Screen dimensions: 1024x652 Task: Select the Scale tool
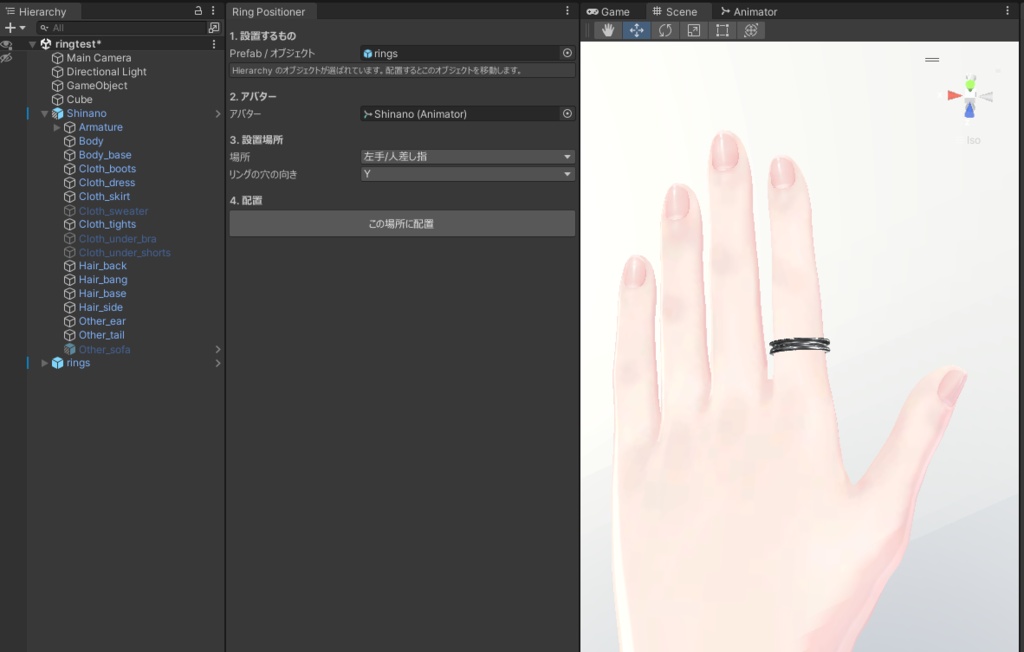tap(694, 30)
